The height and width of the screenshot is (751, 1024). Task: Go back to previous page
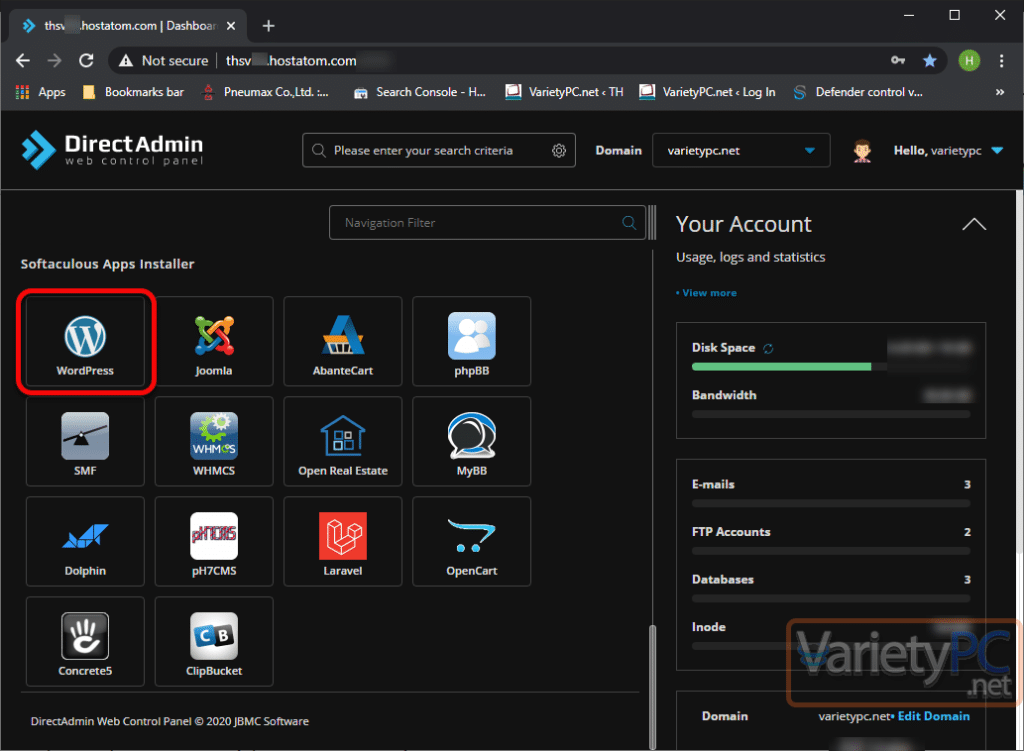click(23, 61)
